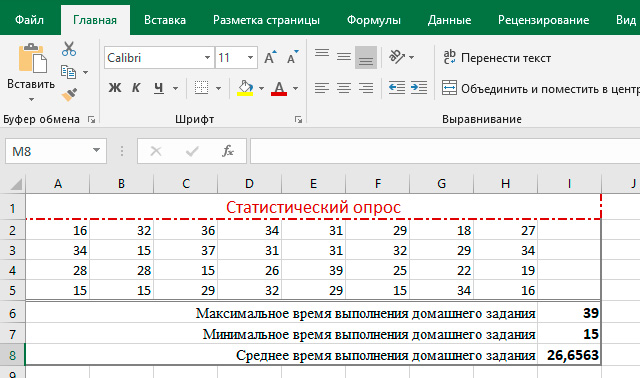Decrease font size with small A icon
The width and height of the screenshot is (640, 378).
(293, 58)
